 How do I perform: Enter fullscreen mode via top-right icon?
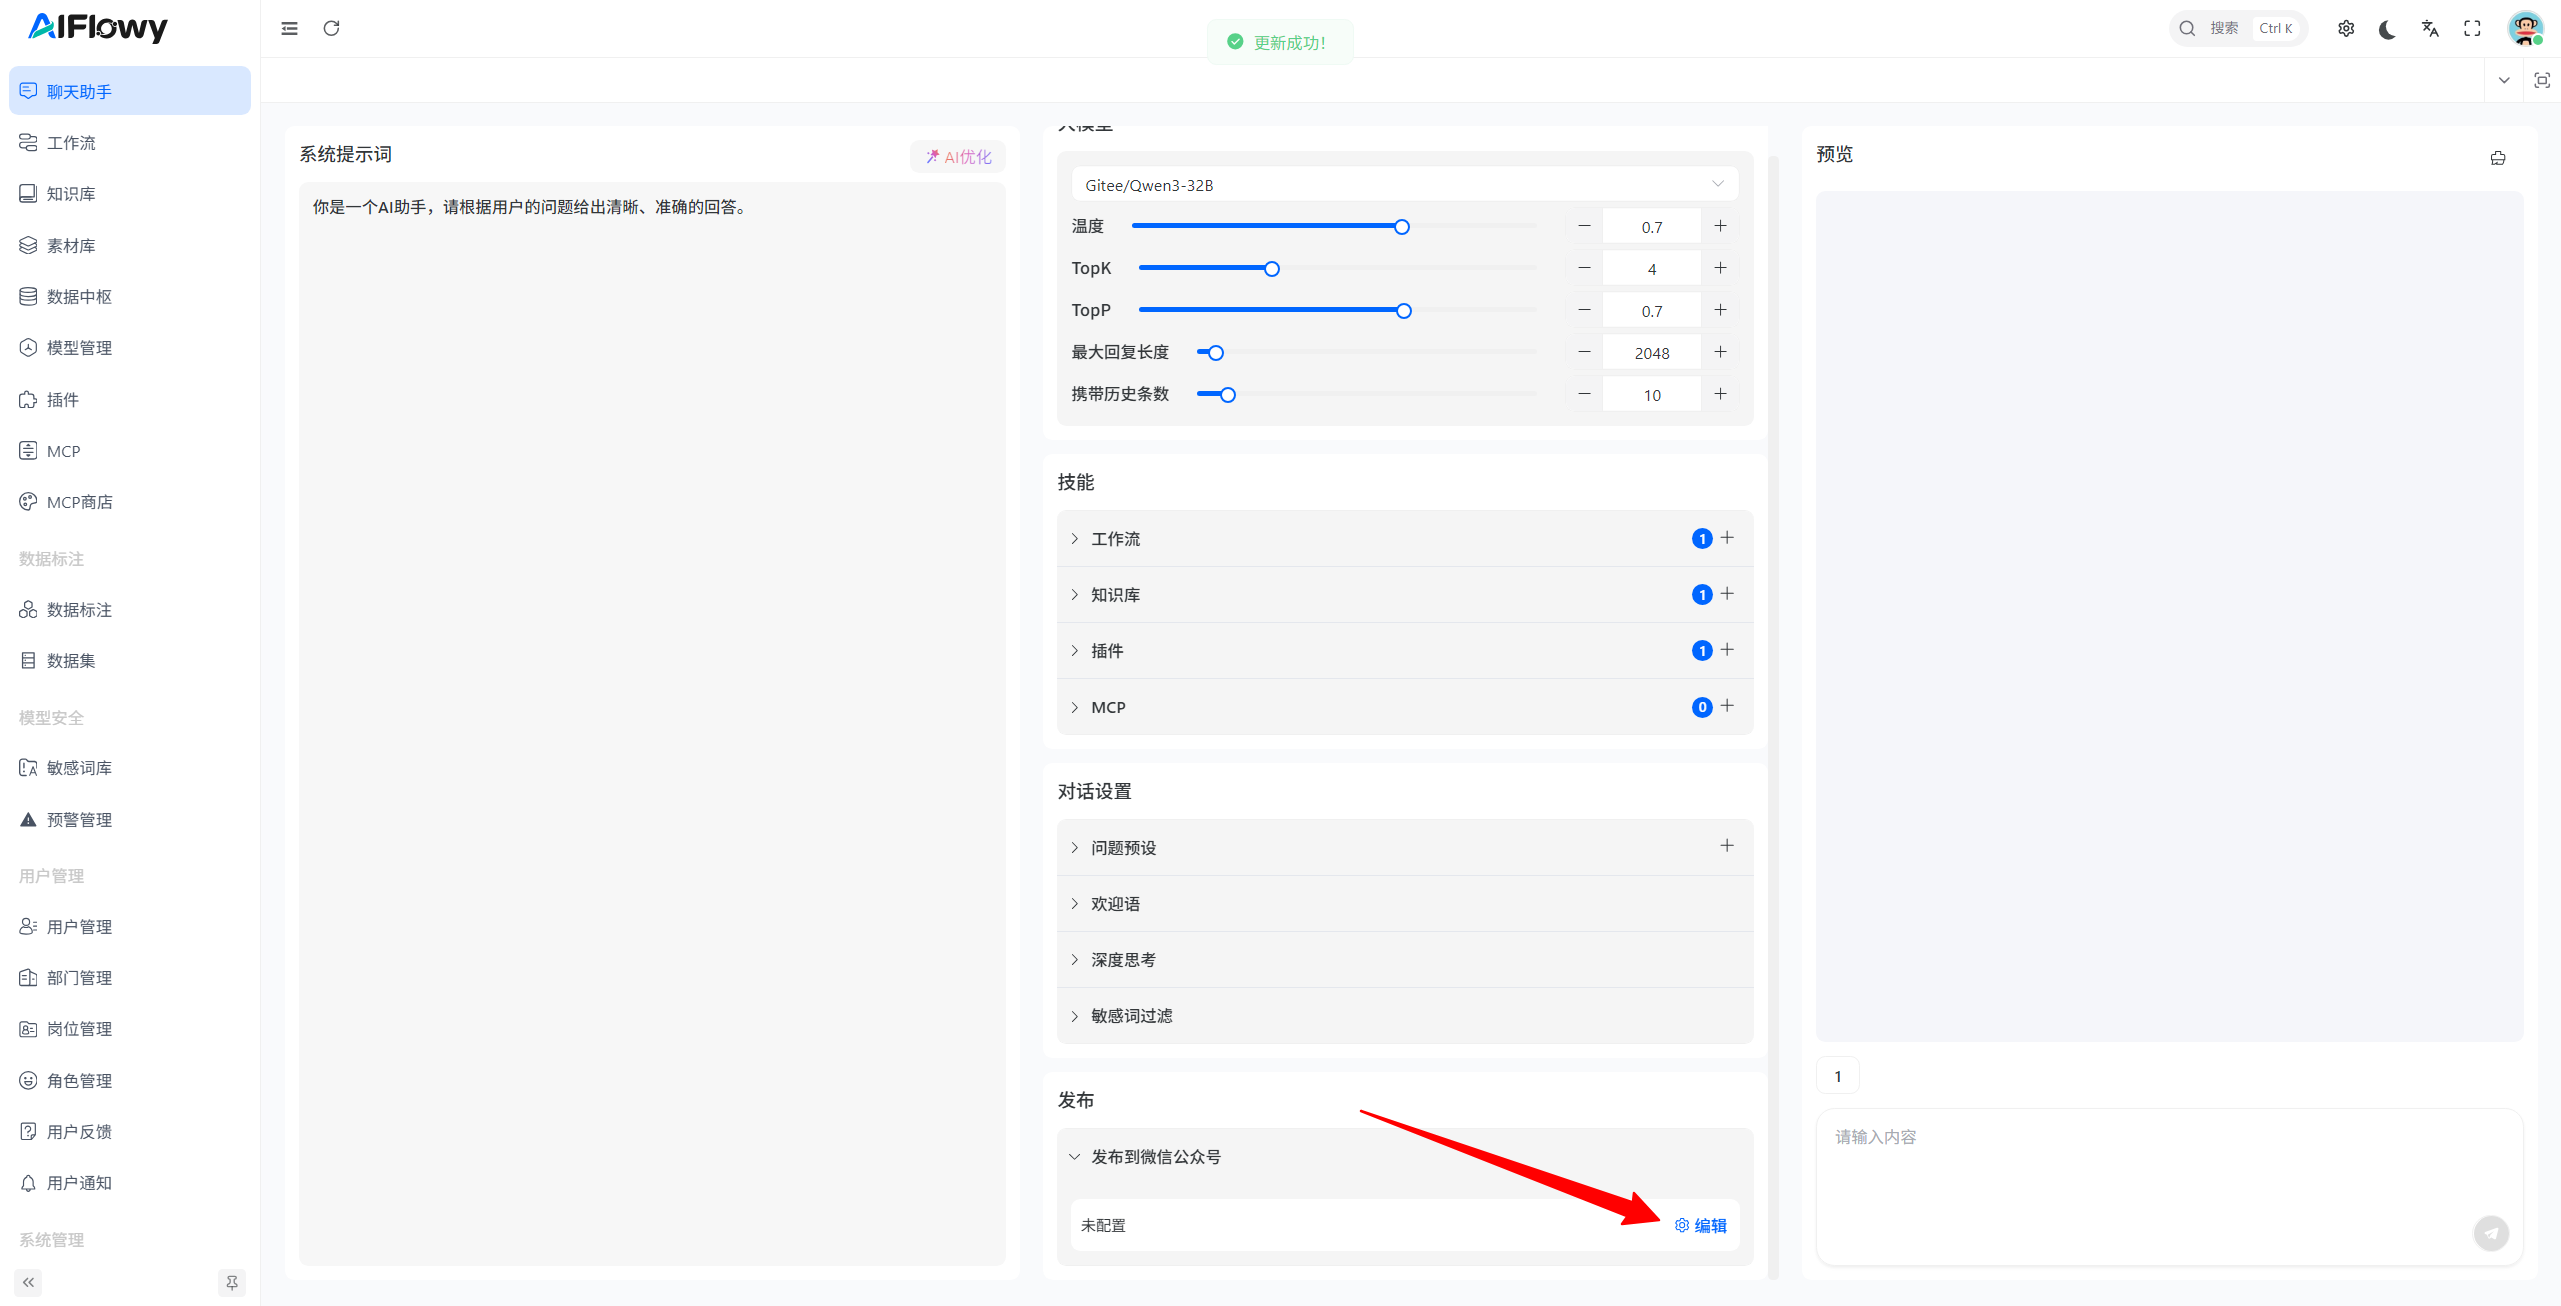point(2472,29)
